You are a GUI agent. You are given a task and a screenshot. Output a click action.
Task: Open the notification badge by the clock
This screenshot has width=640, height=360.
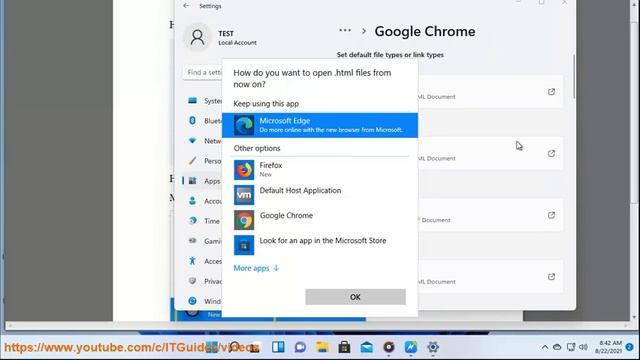tap(629, 347)
